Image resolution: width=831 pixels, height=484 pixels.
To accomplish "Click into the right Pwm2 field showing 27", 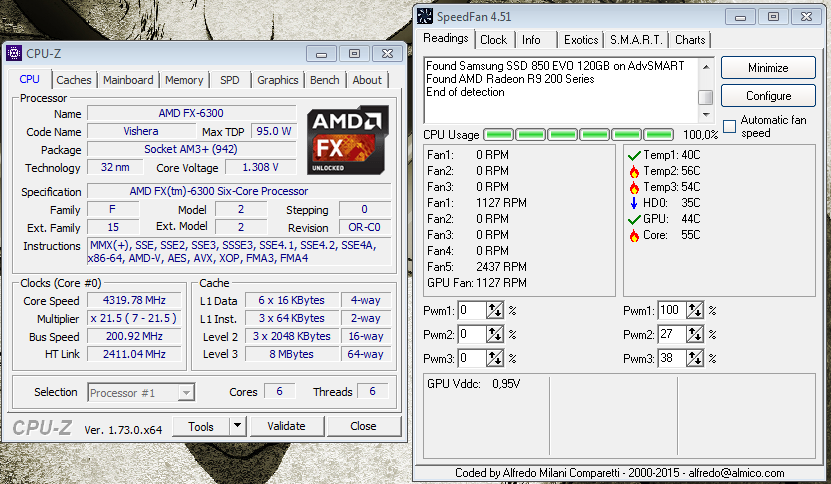I will (672, 334).
